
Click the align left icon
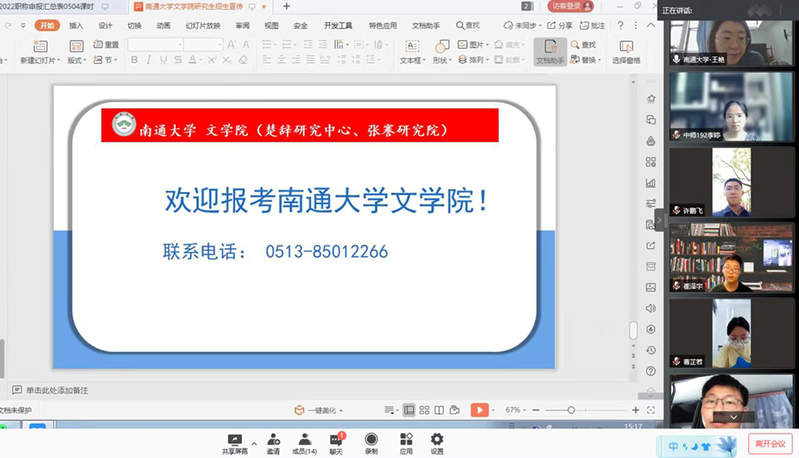coord(267,60)
